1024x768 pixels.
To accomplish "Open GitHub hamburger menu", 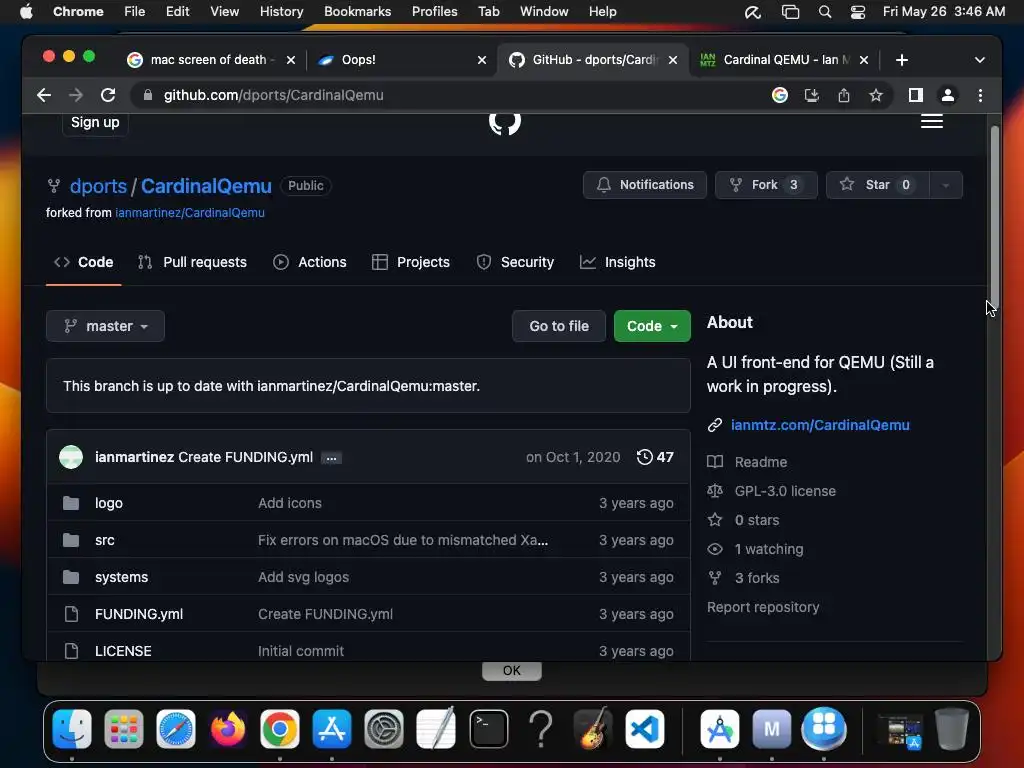I will 932,121.
